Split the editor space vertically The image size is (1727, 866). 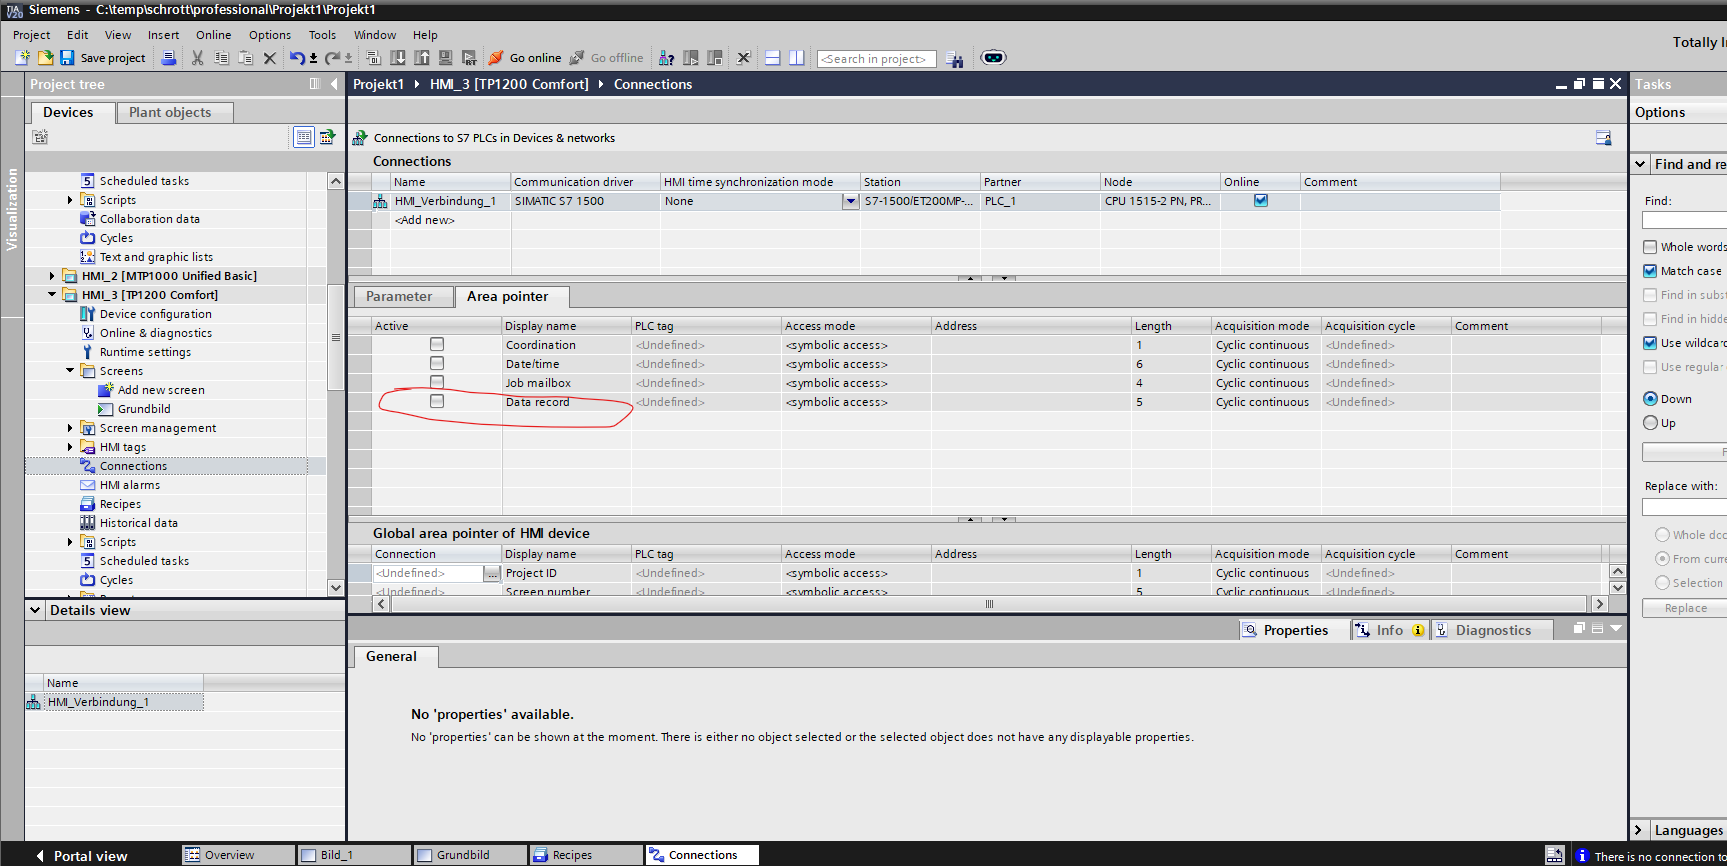[x=796, y=58]
